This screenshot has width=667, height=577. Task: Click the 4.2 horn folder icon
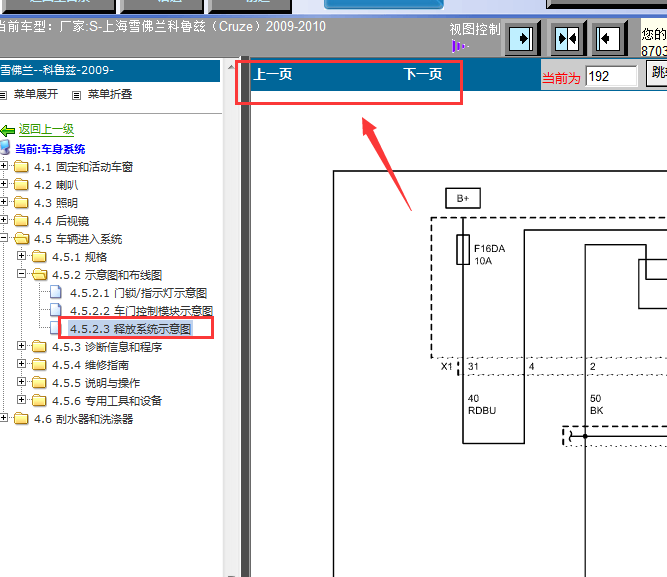point(21,184)
